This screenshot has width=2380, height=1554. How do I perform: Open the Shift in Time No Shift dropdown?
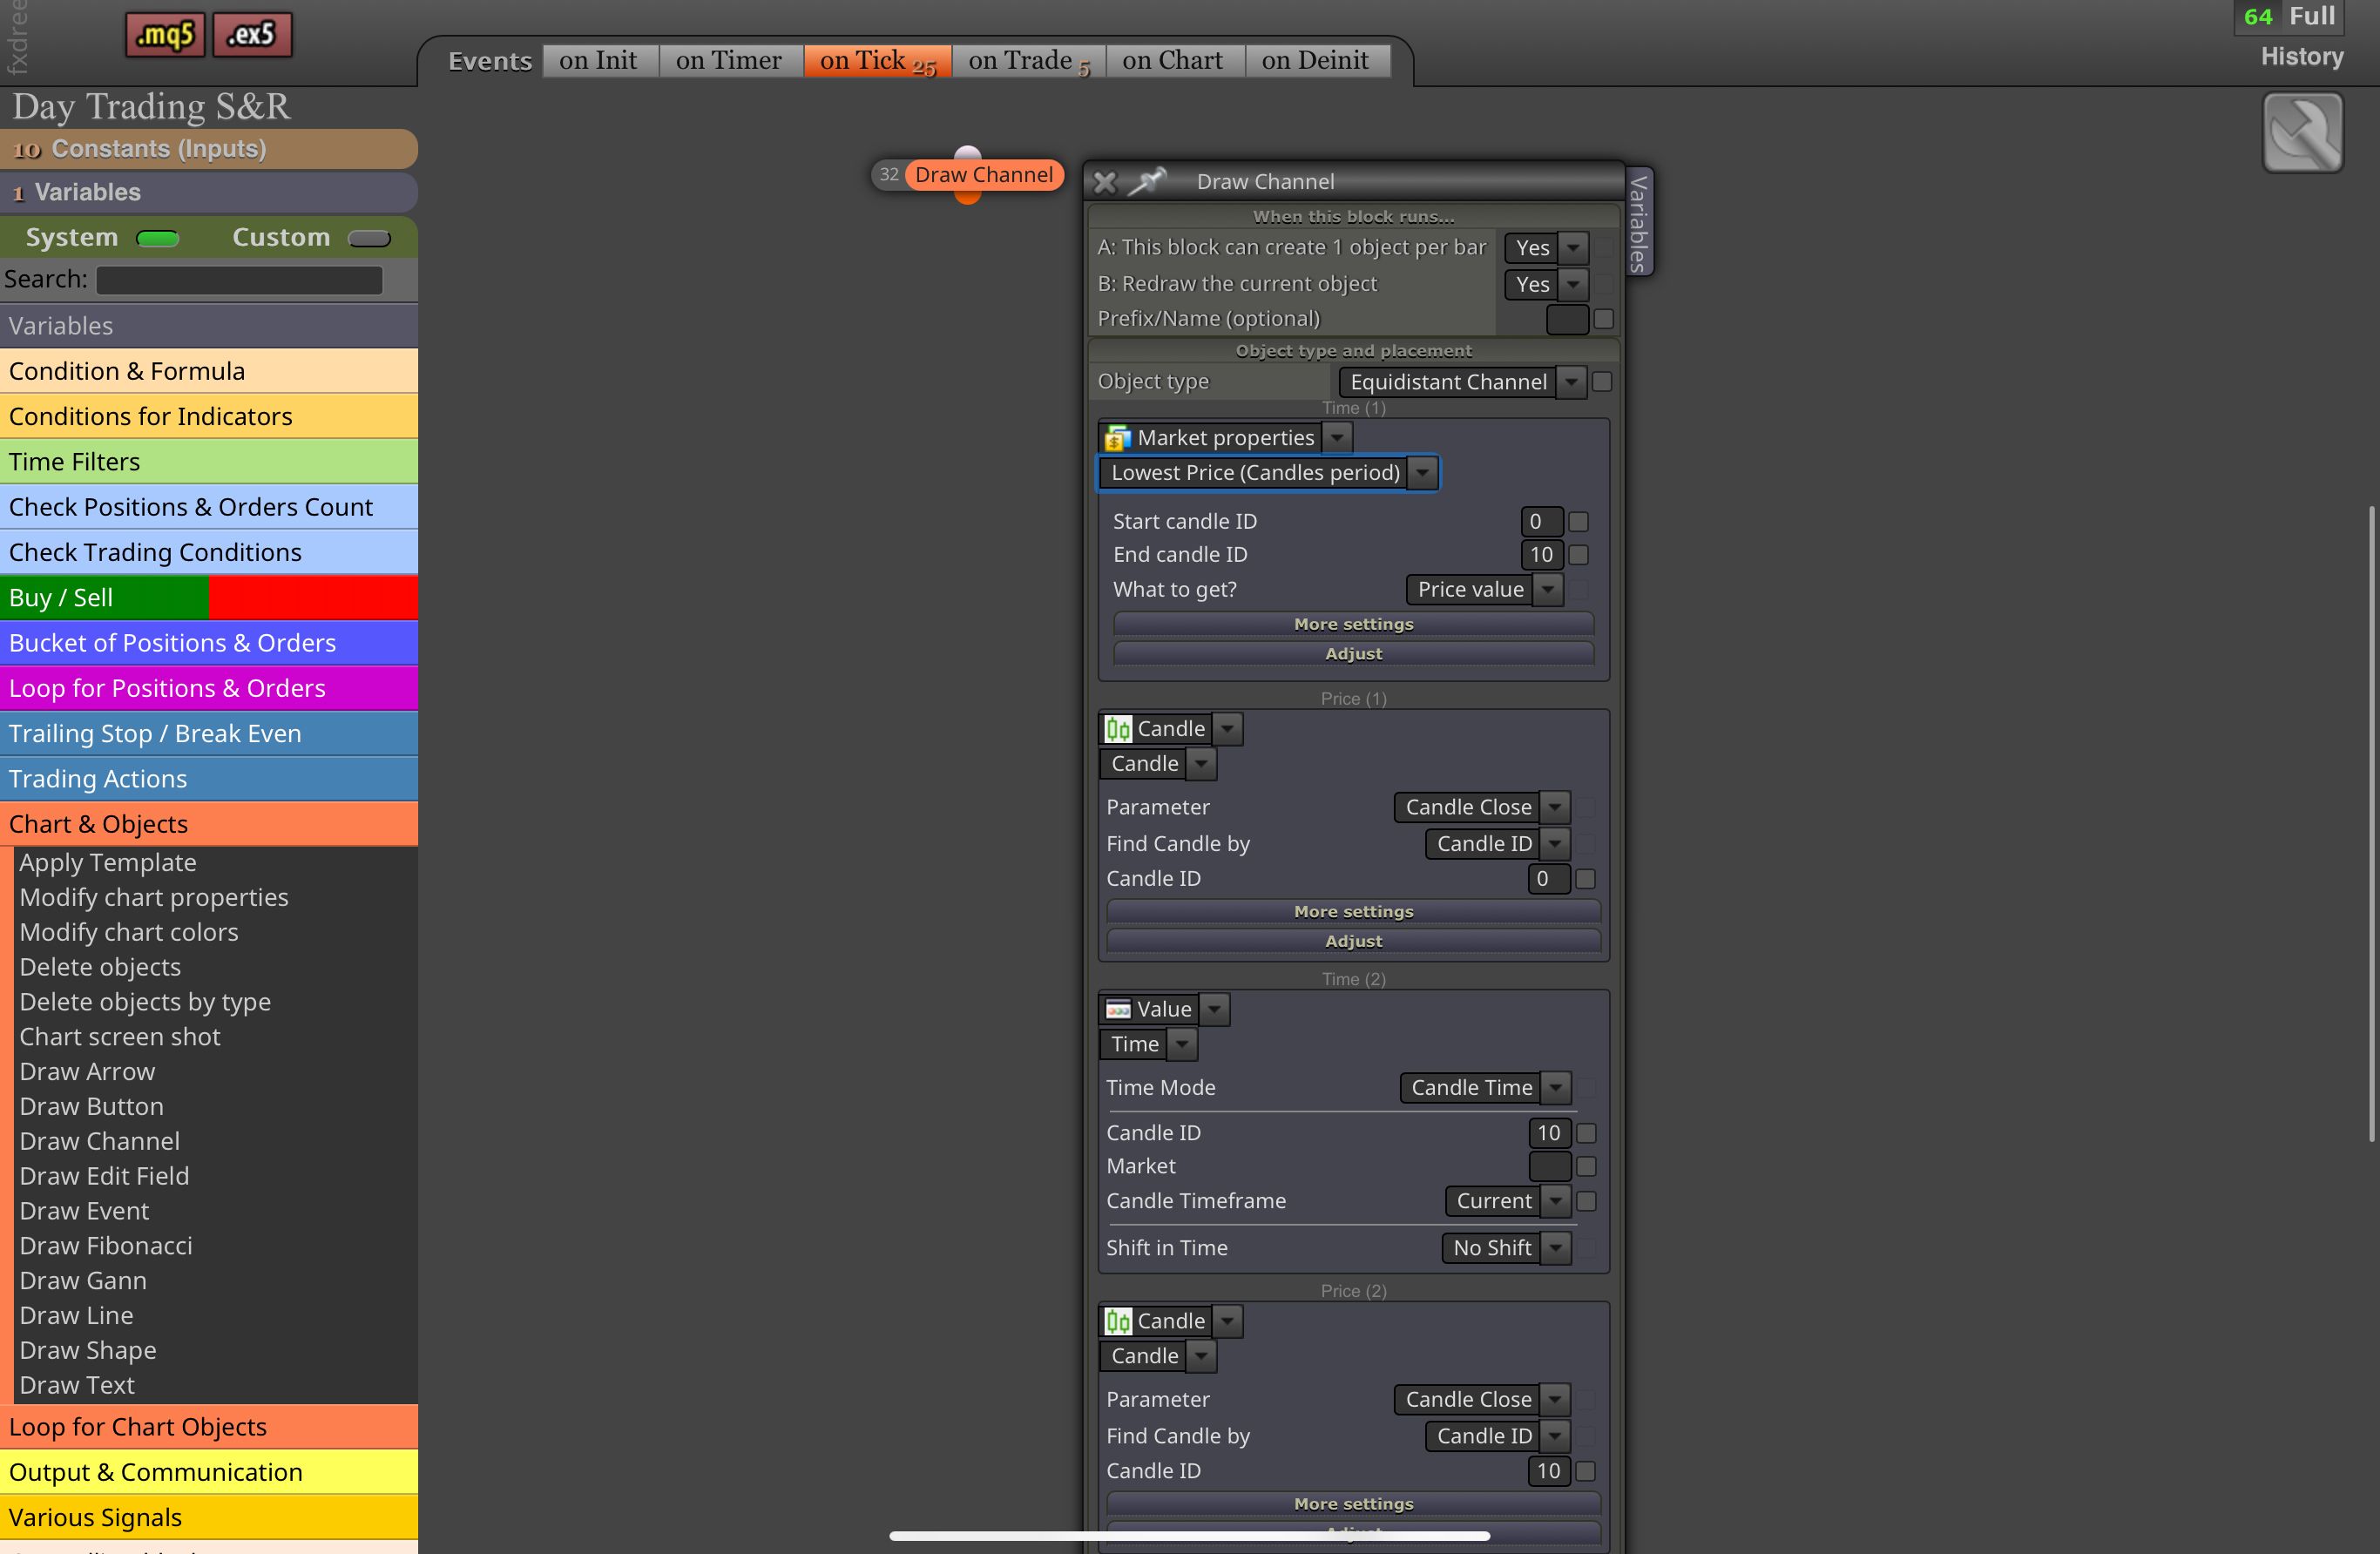[x=1506, y=1248]
